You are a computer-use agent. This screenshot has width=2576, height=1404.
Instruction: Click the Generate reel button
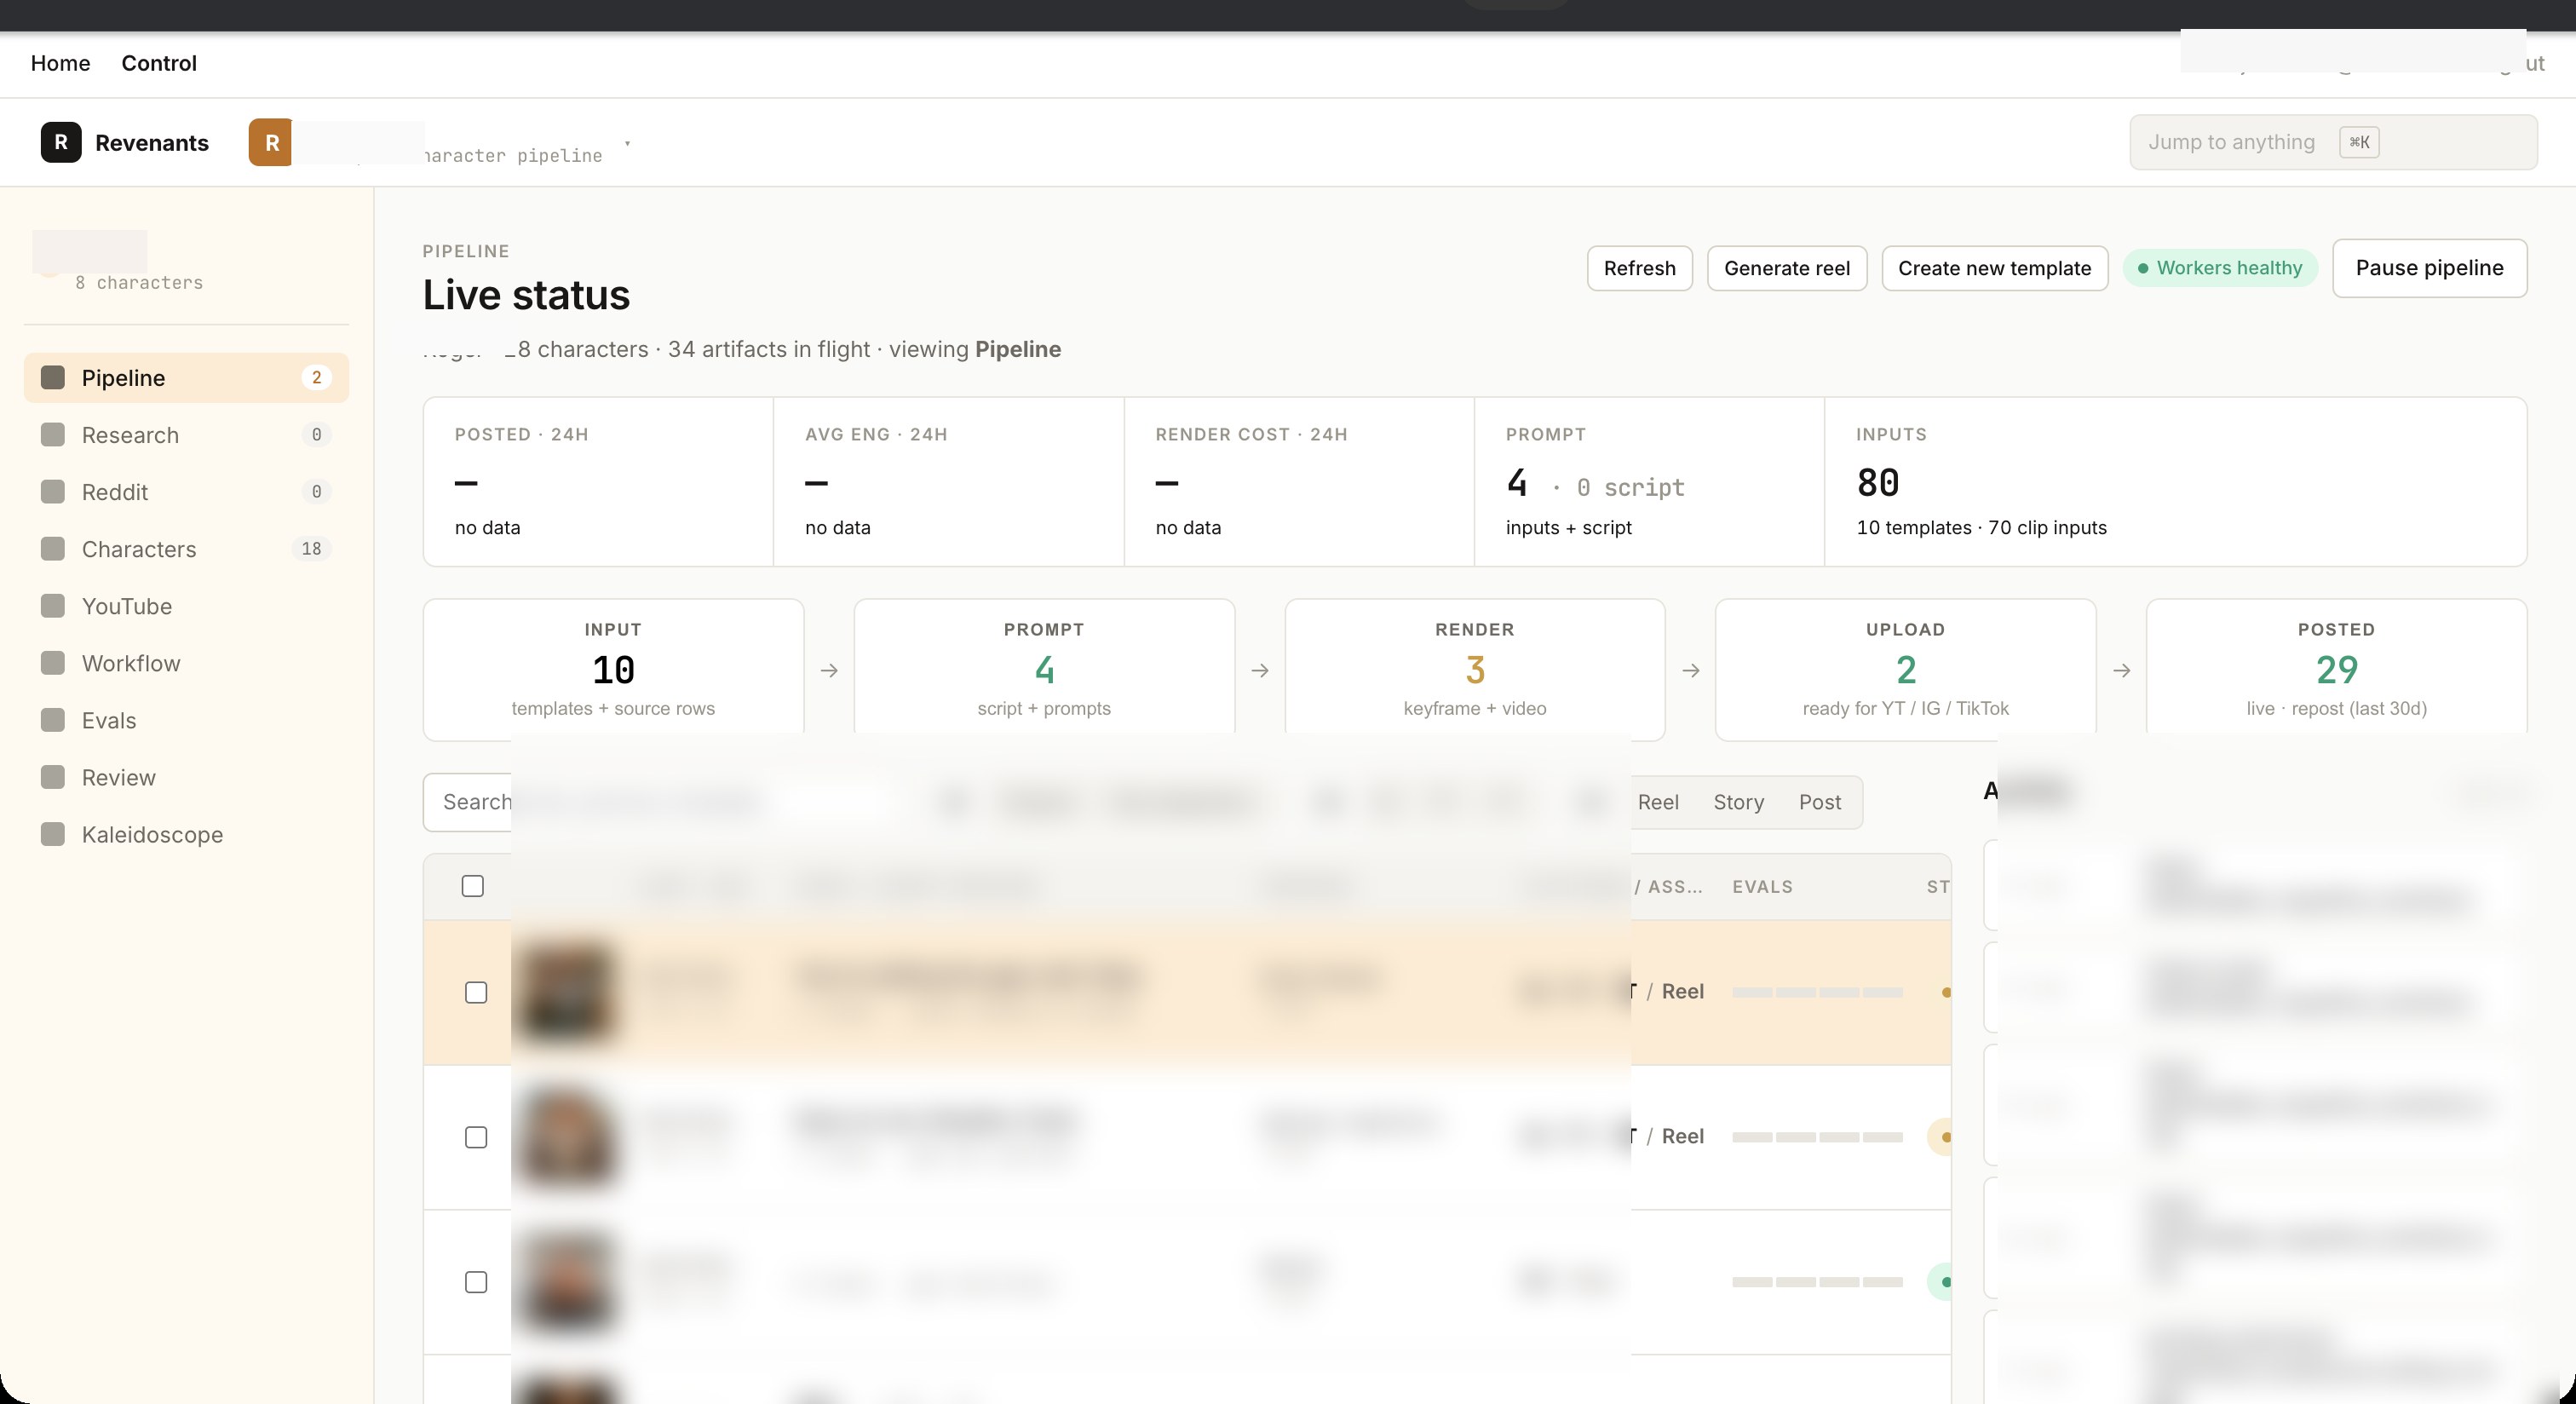tap(1786, 268)
